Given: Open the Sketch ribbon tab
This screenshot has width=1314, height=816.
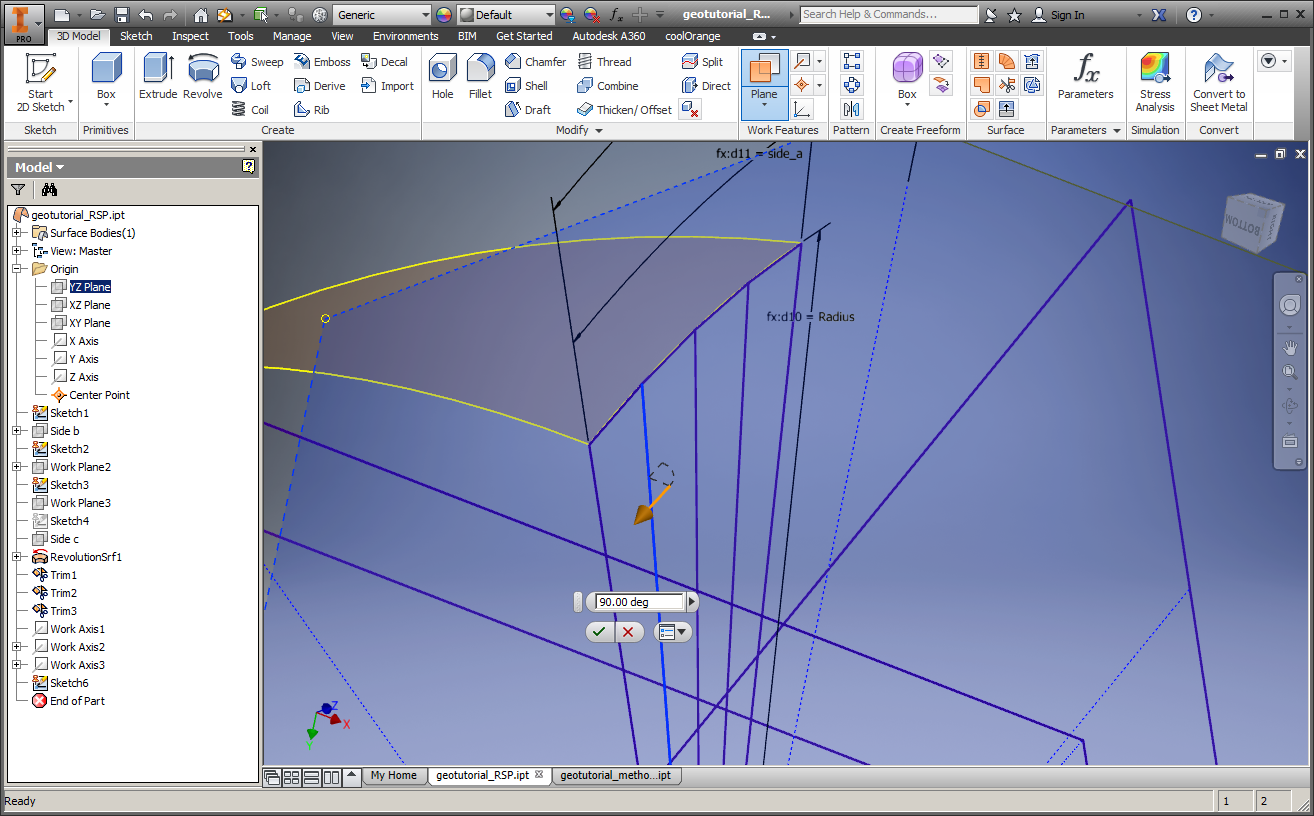Looking at the screenshot, I should tap(136, 36).
